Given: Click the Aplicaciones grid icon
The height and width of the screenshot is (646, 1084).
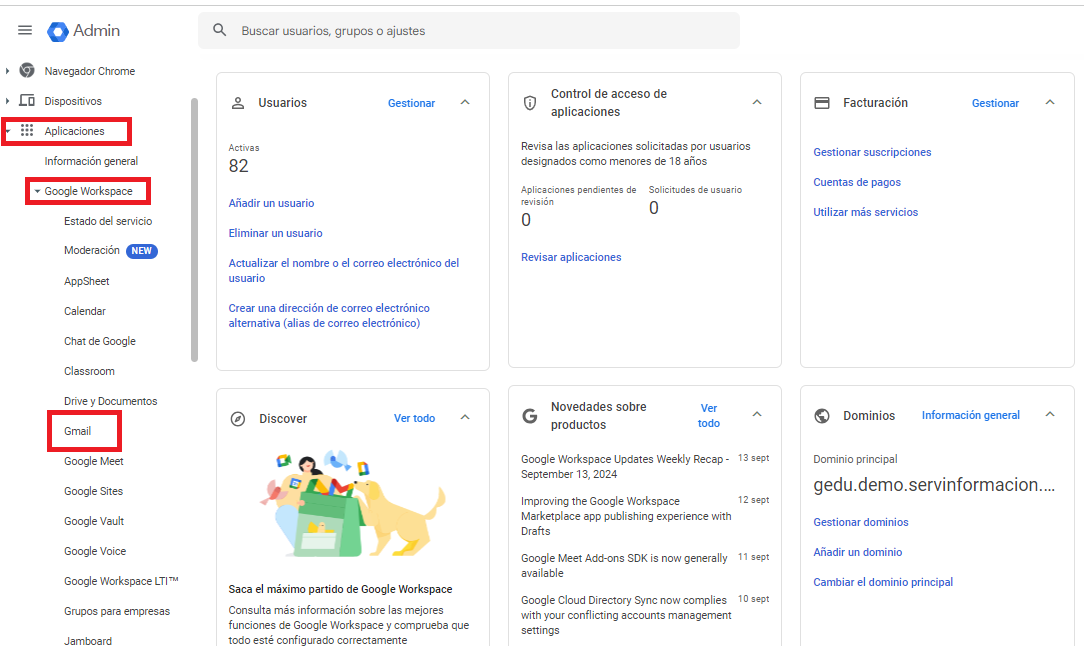Looking at the screenshot, I should pos(27,130).
